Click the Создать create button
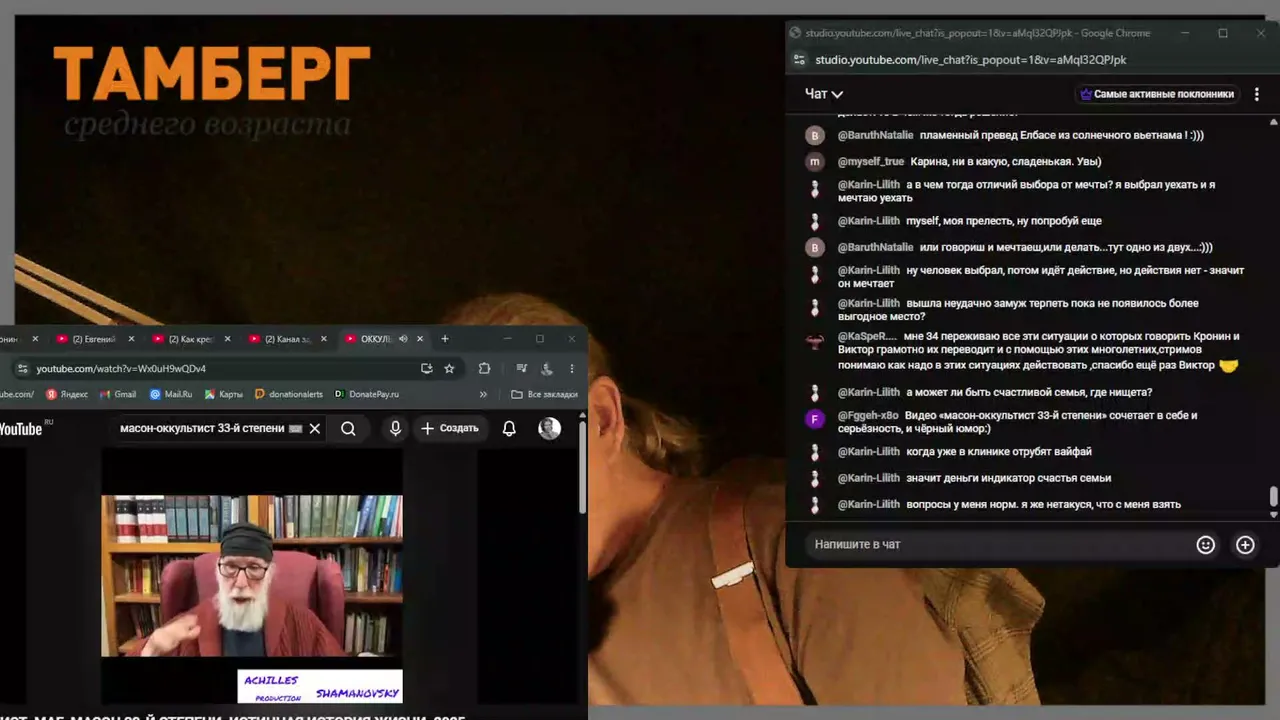Image resolution: width=1280 pixels, height=720 pixels. coord(450,428)
